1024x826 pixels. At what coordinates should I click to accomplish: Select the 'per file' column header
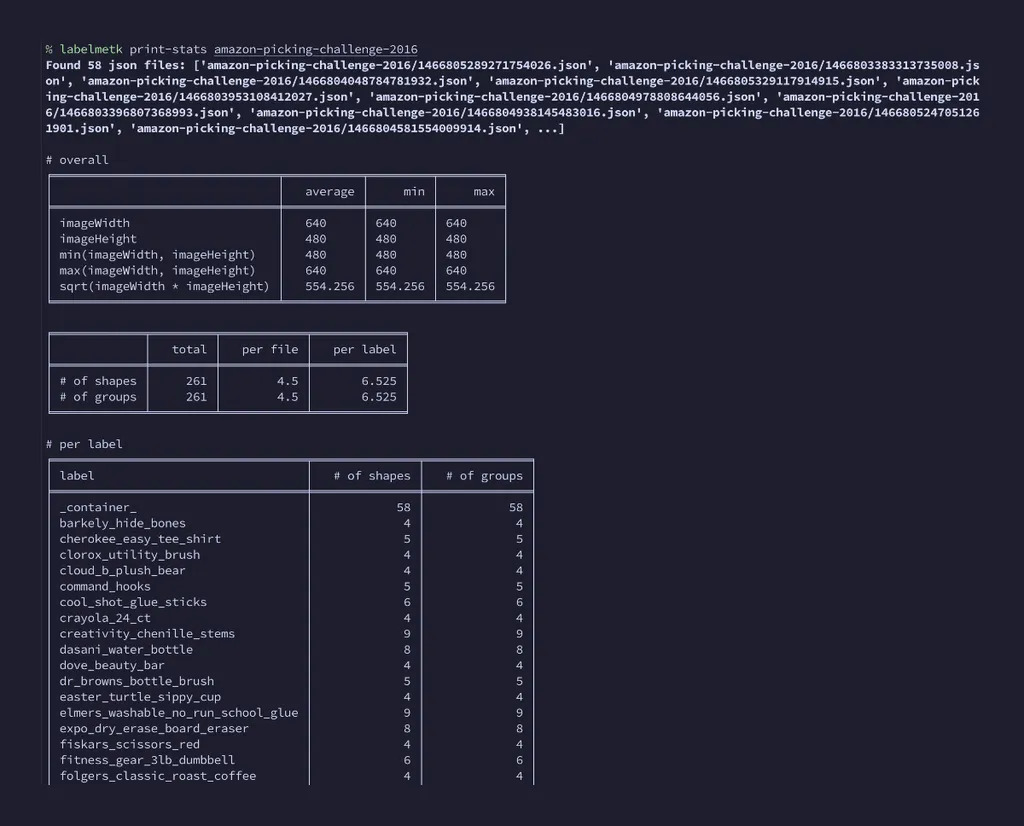coord(270,350)
